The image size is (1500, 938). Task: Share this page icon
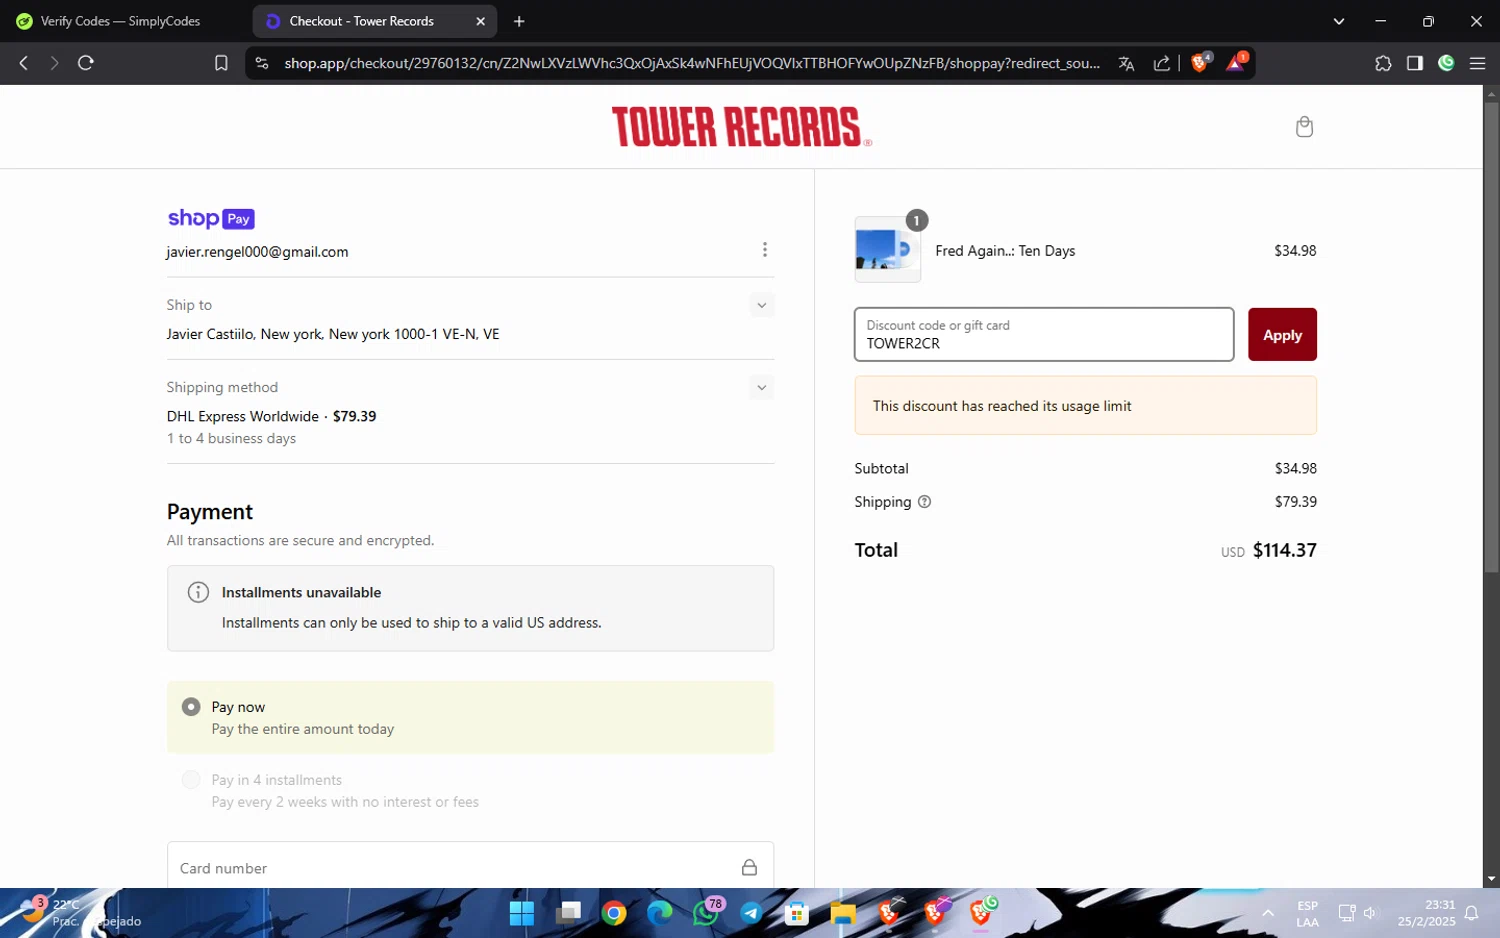(1162, 63)
